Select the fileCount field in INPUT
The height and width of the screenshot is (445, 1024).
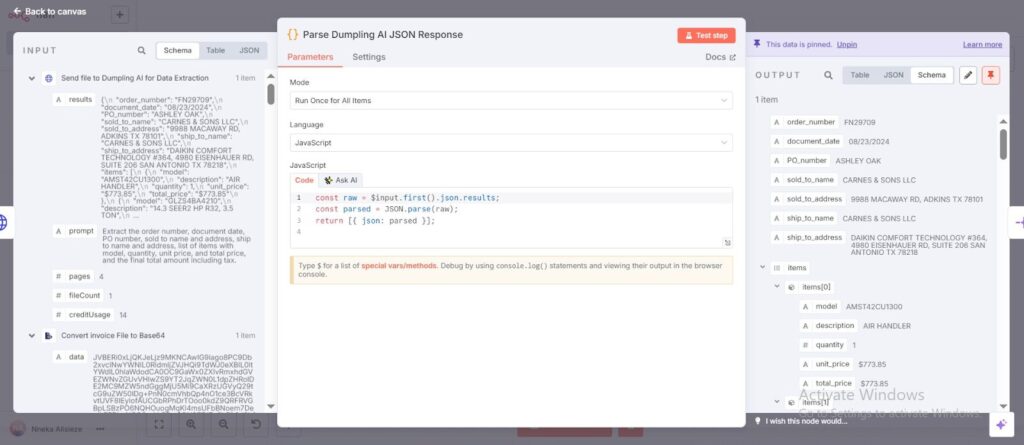click(x=78, y=295)
